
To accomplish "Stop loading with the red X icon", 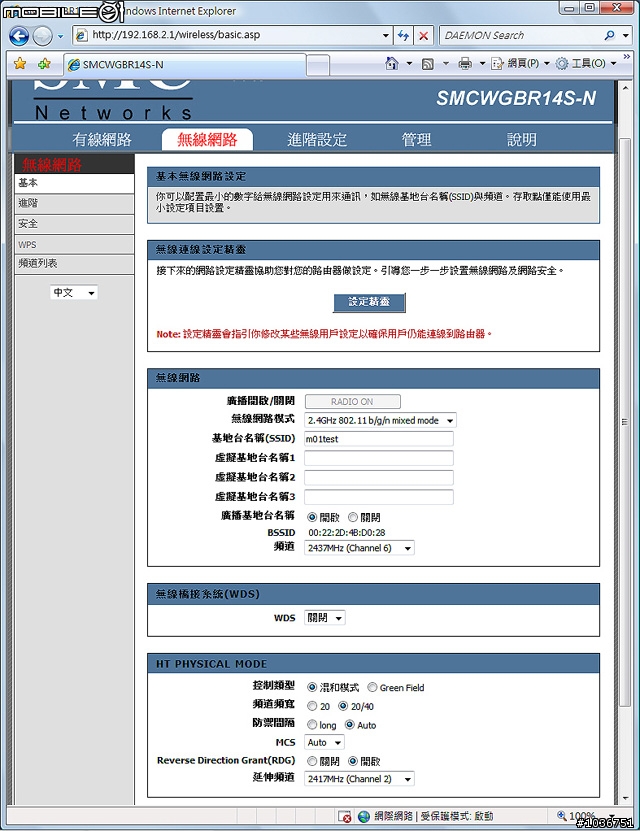I will pos(423,36).
